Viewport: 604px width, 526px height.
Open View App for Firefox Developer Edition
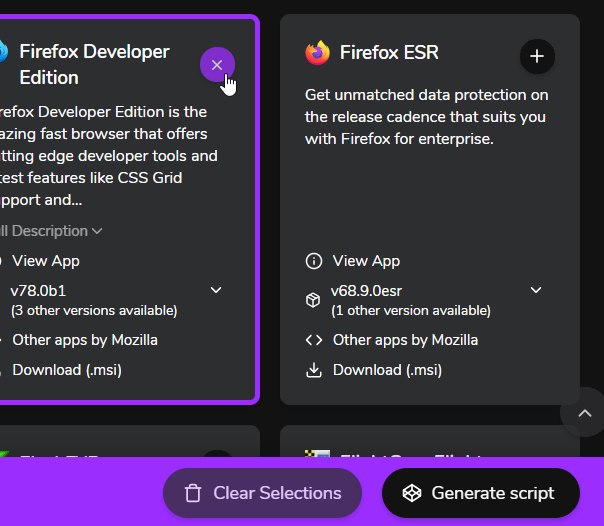click(45, 261)
